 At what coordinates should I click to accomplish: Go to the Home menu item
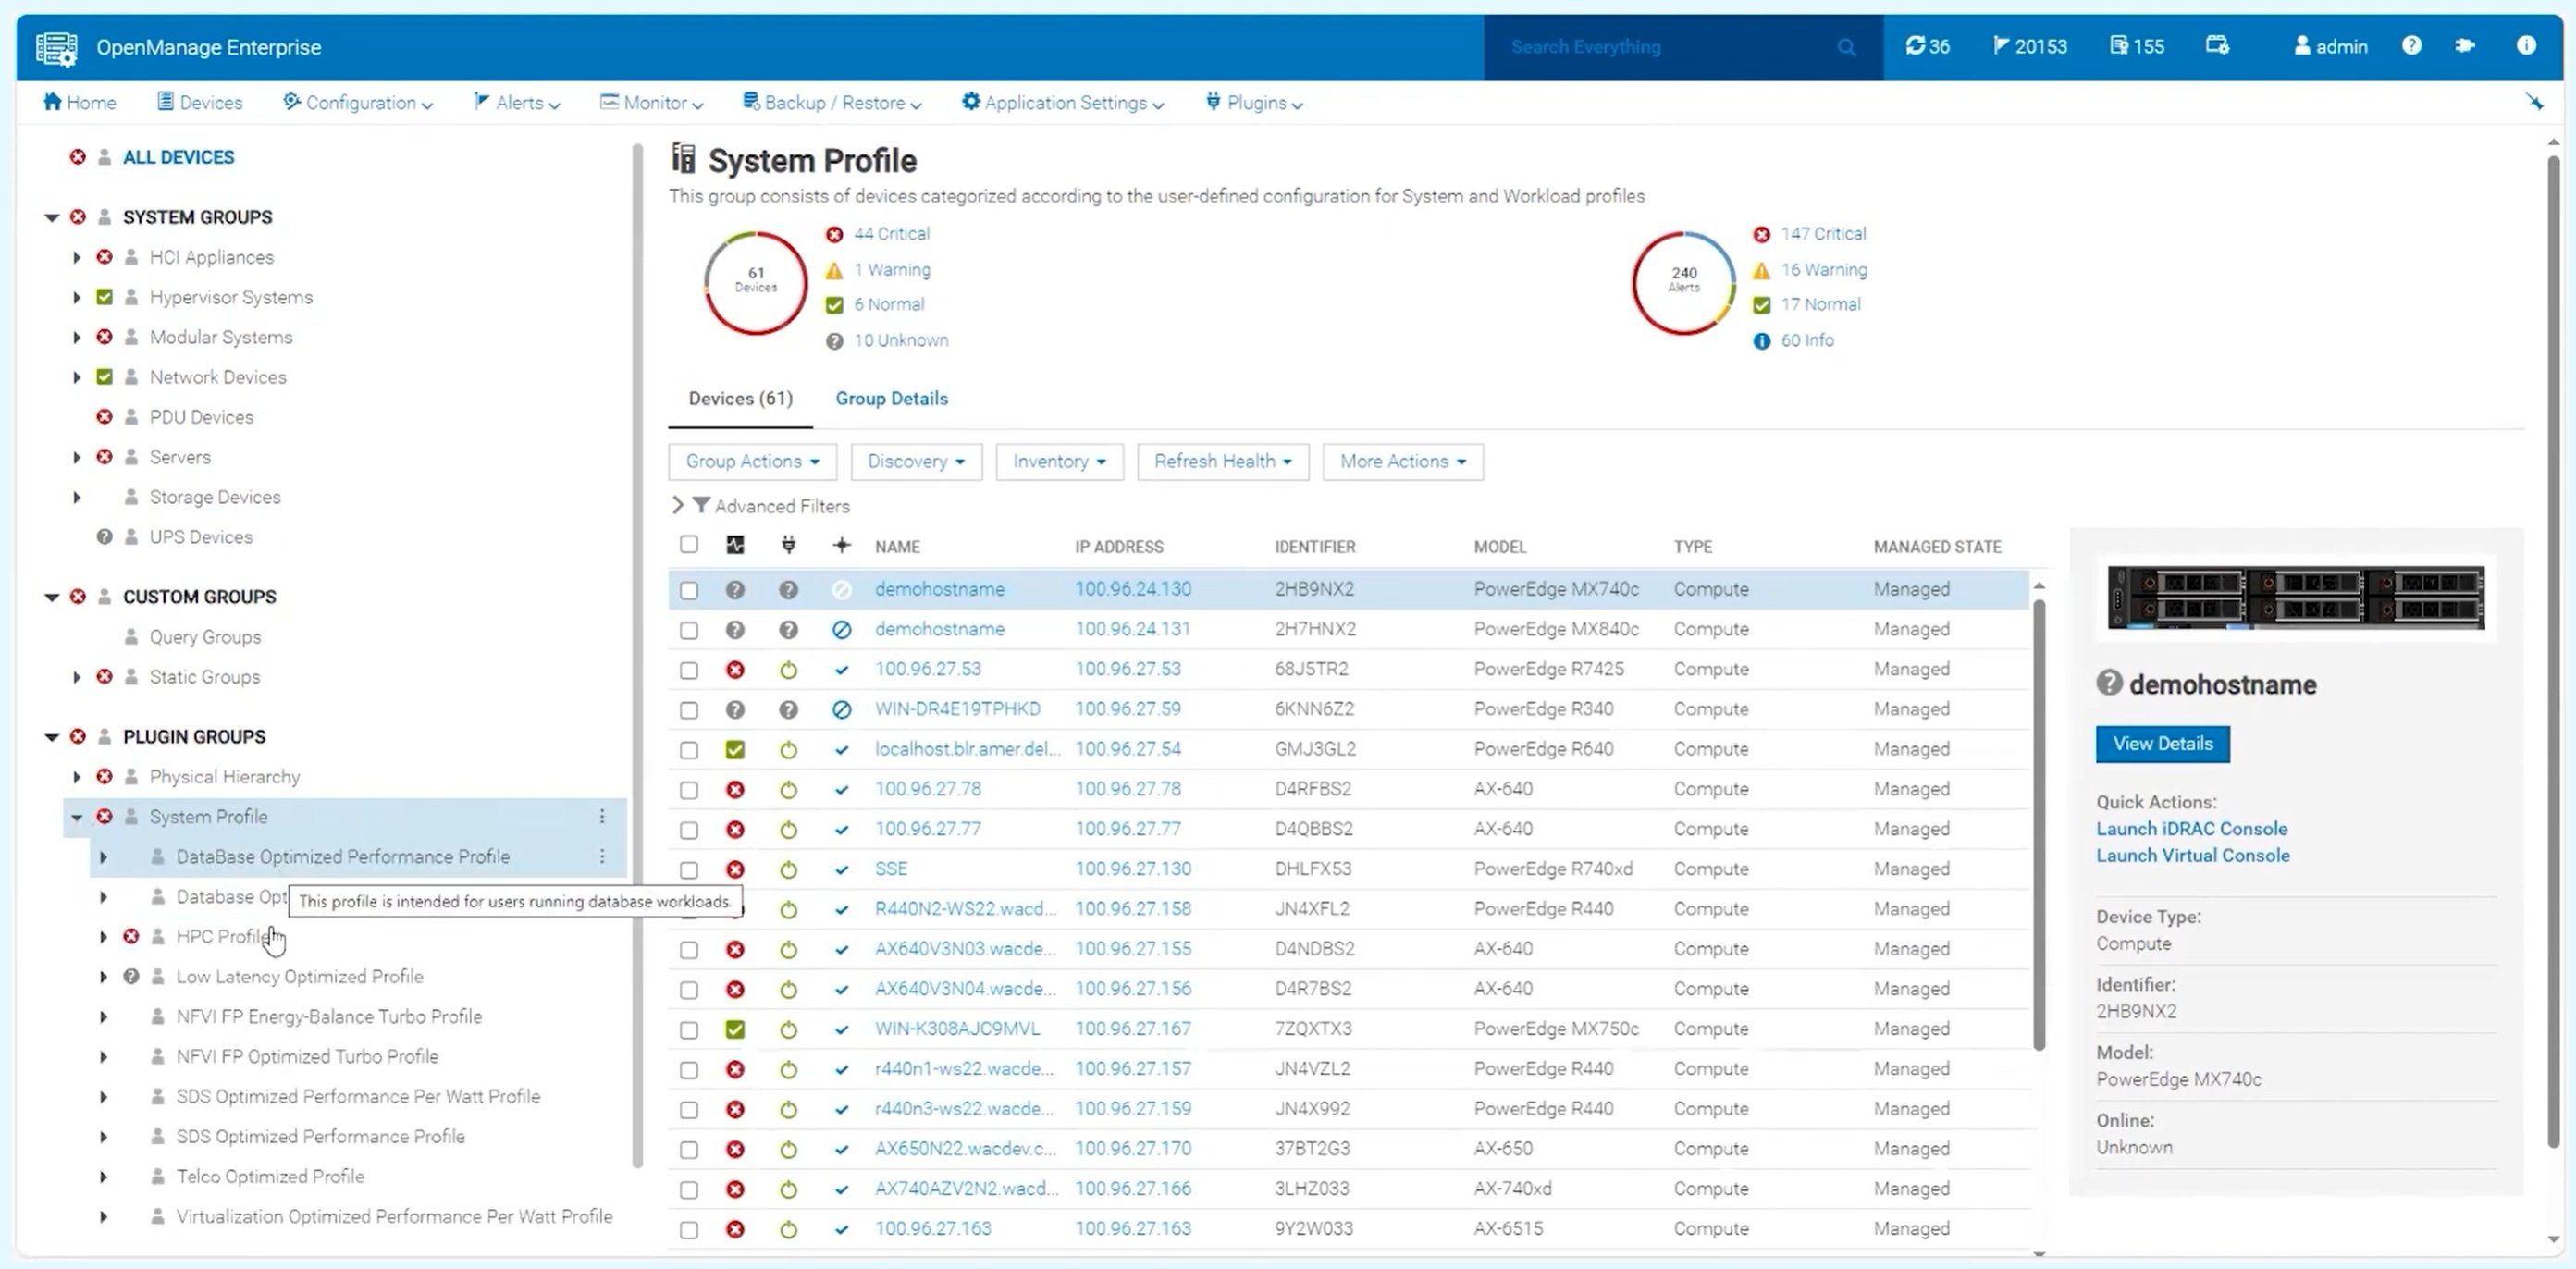click(79, 102)
